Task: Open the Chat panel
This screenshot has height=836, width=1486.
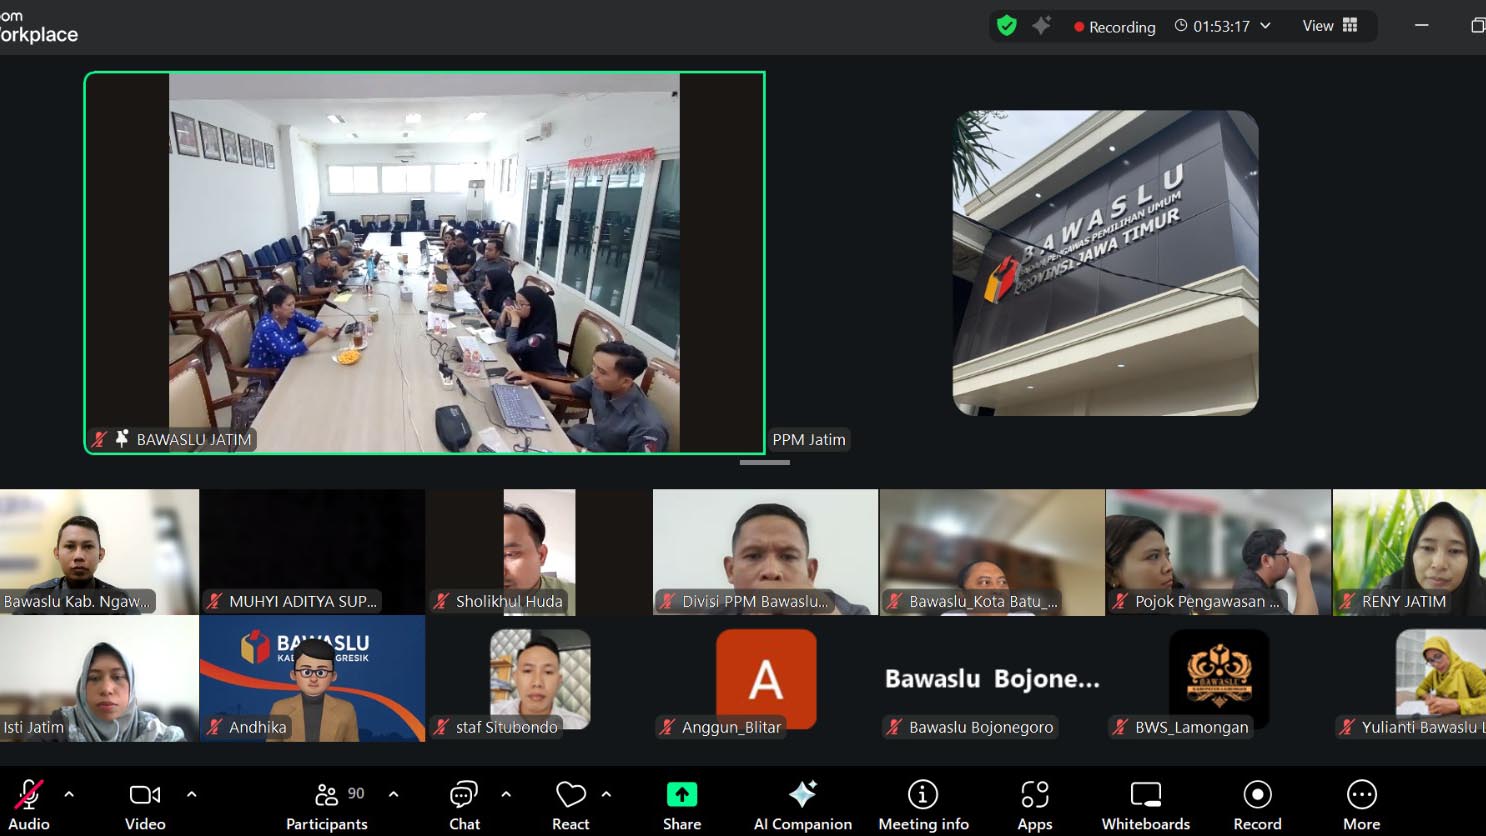Action: coord(464,805)
